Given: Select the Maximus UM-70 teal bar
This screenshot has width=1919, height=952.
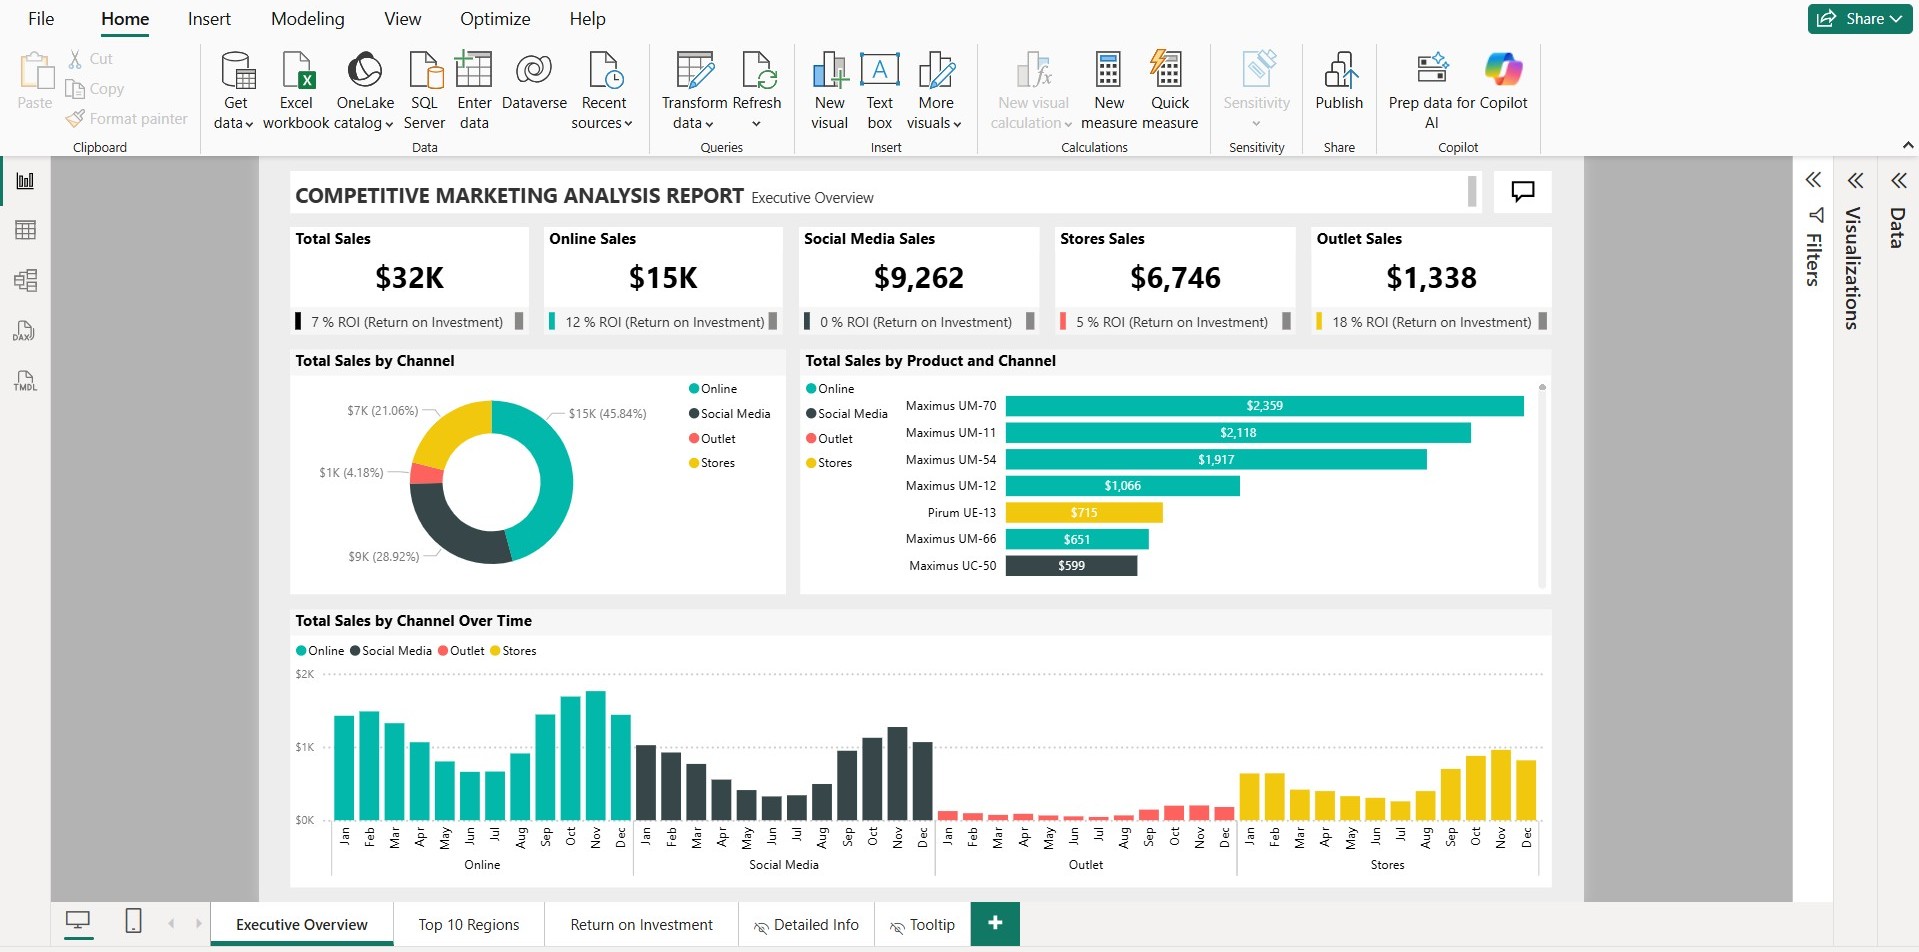Looking at the screenshot, I should 1264,406.
